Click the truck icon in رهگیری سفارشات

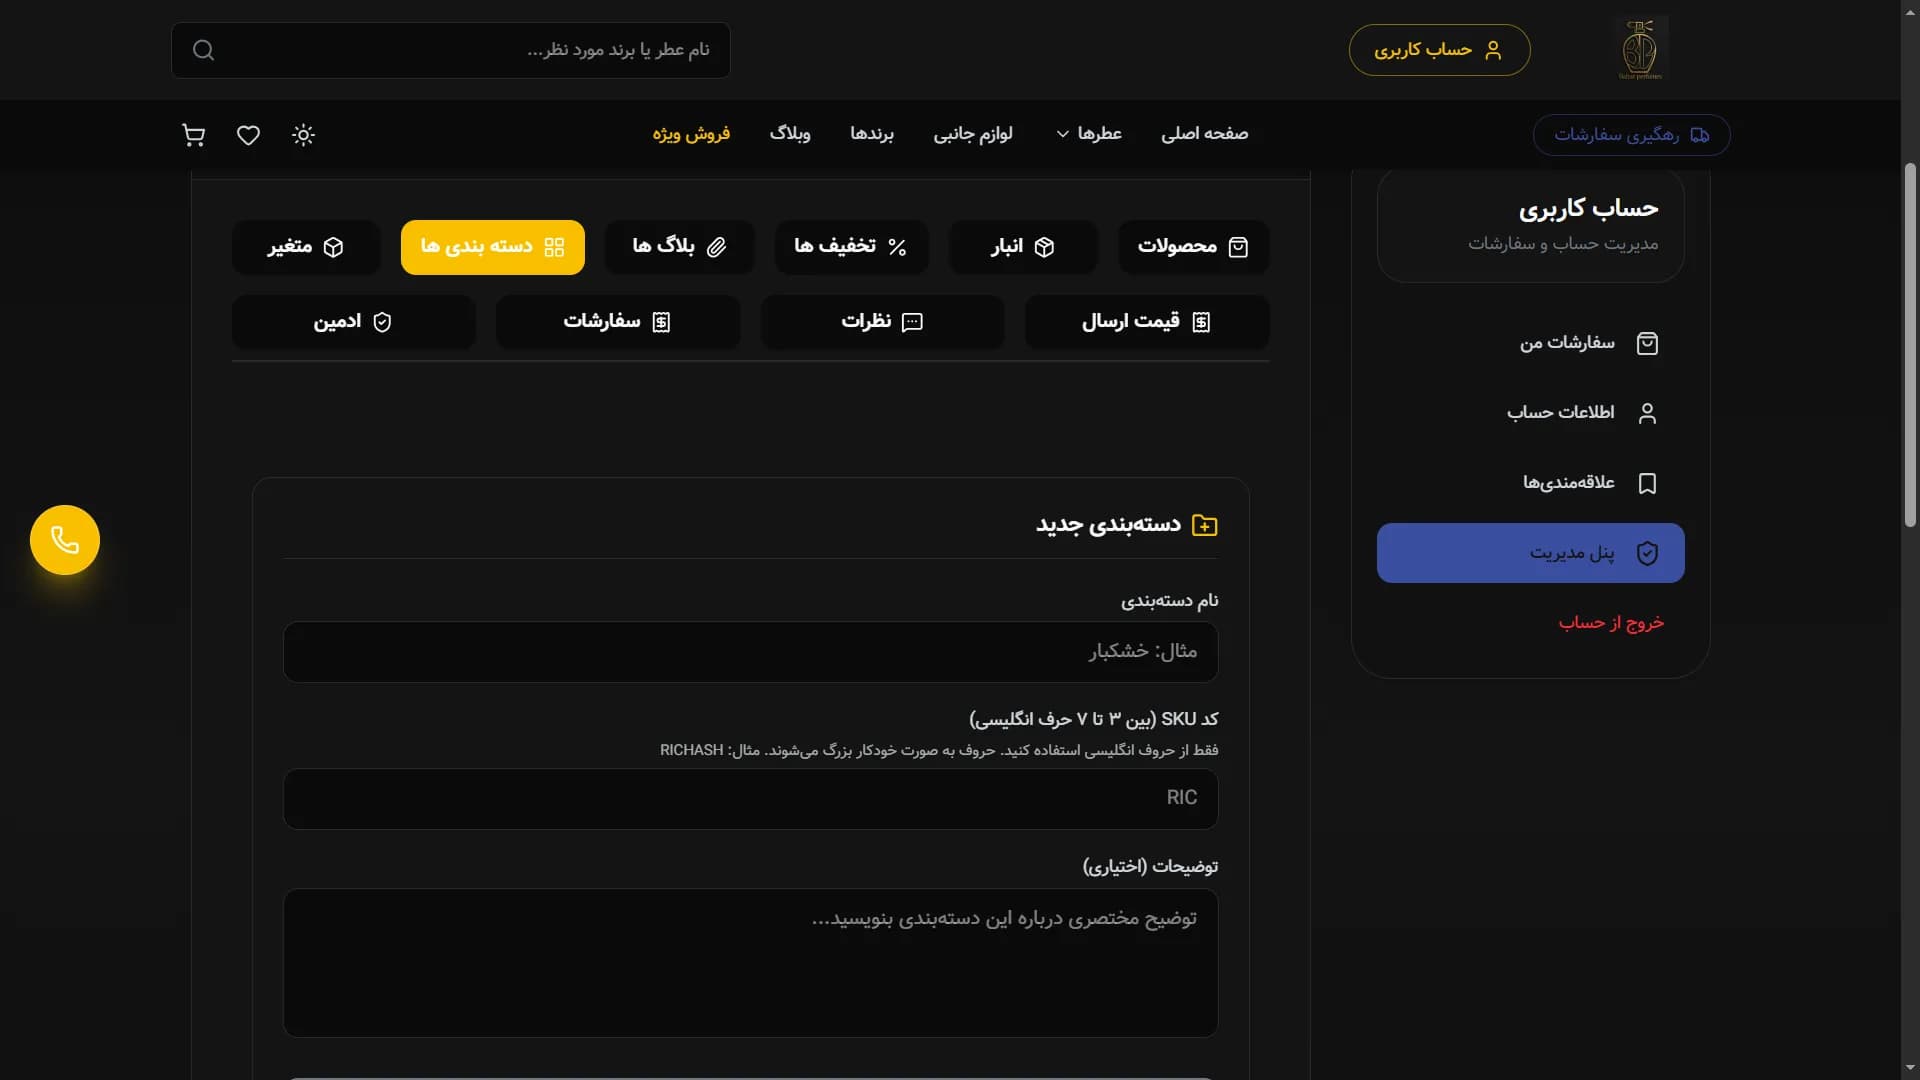(x=1700, y=135)
